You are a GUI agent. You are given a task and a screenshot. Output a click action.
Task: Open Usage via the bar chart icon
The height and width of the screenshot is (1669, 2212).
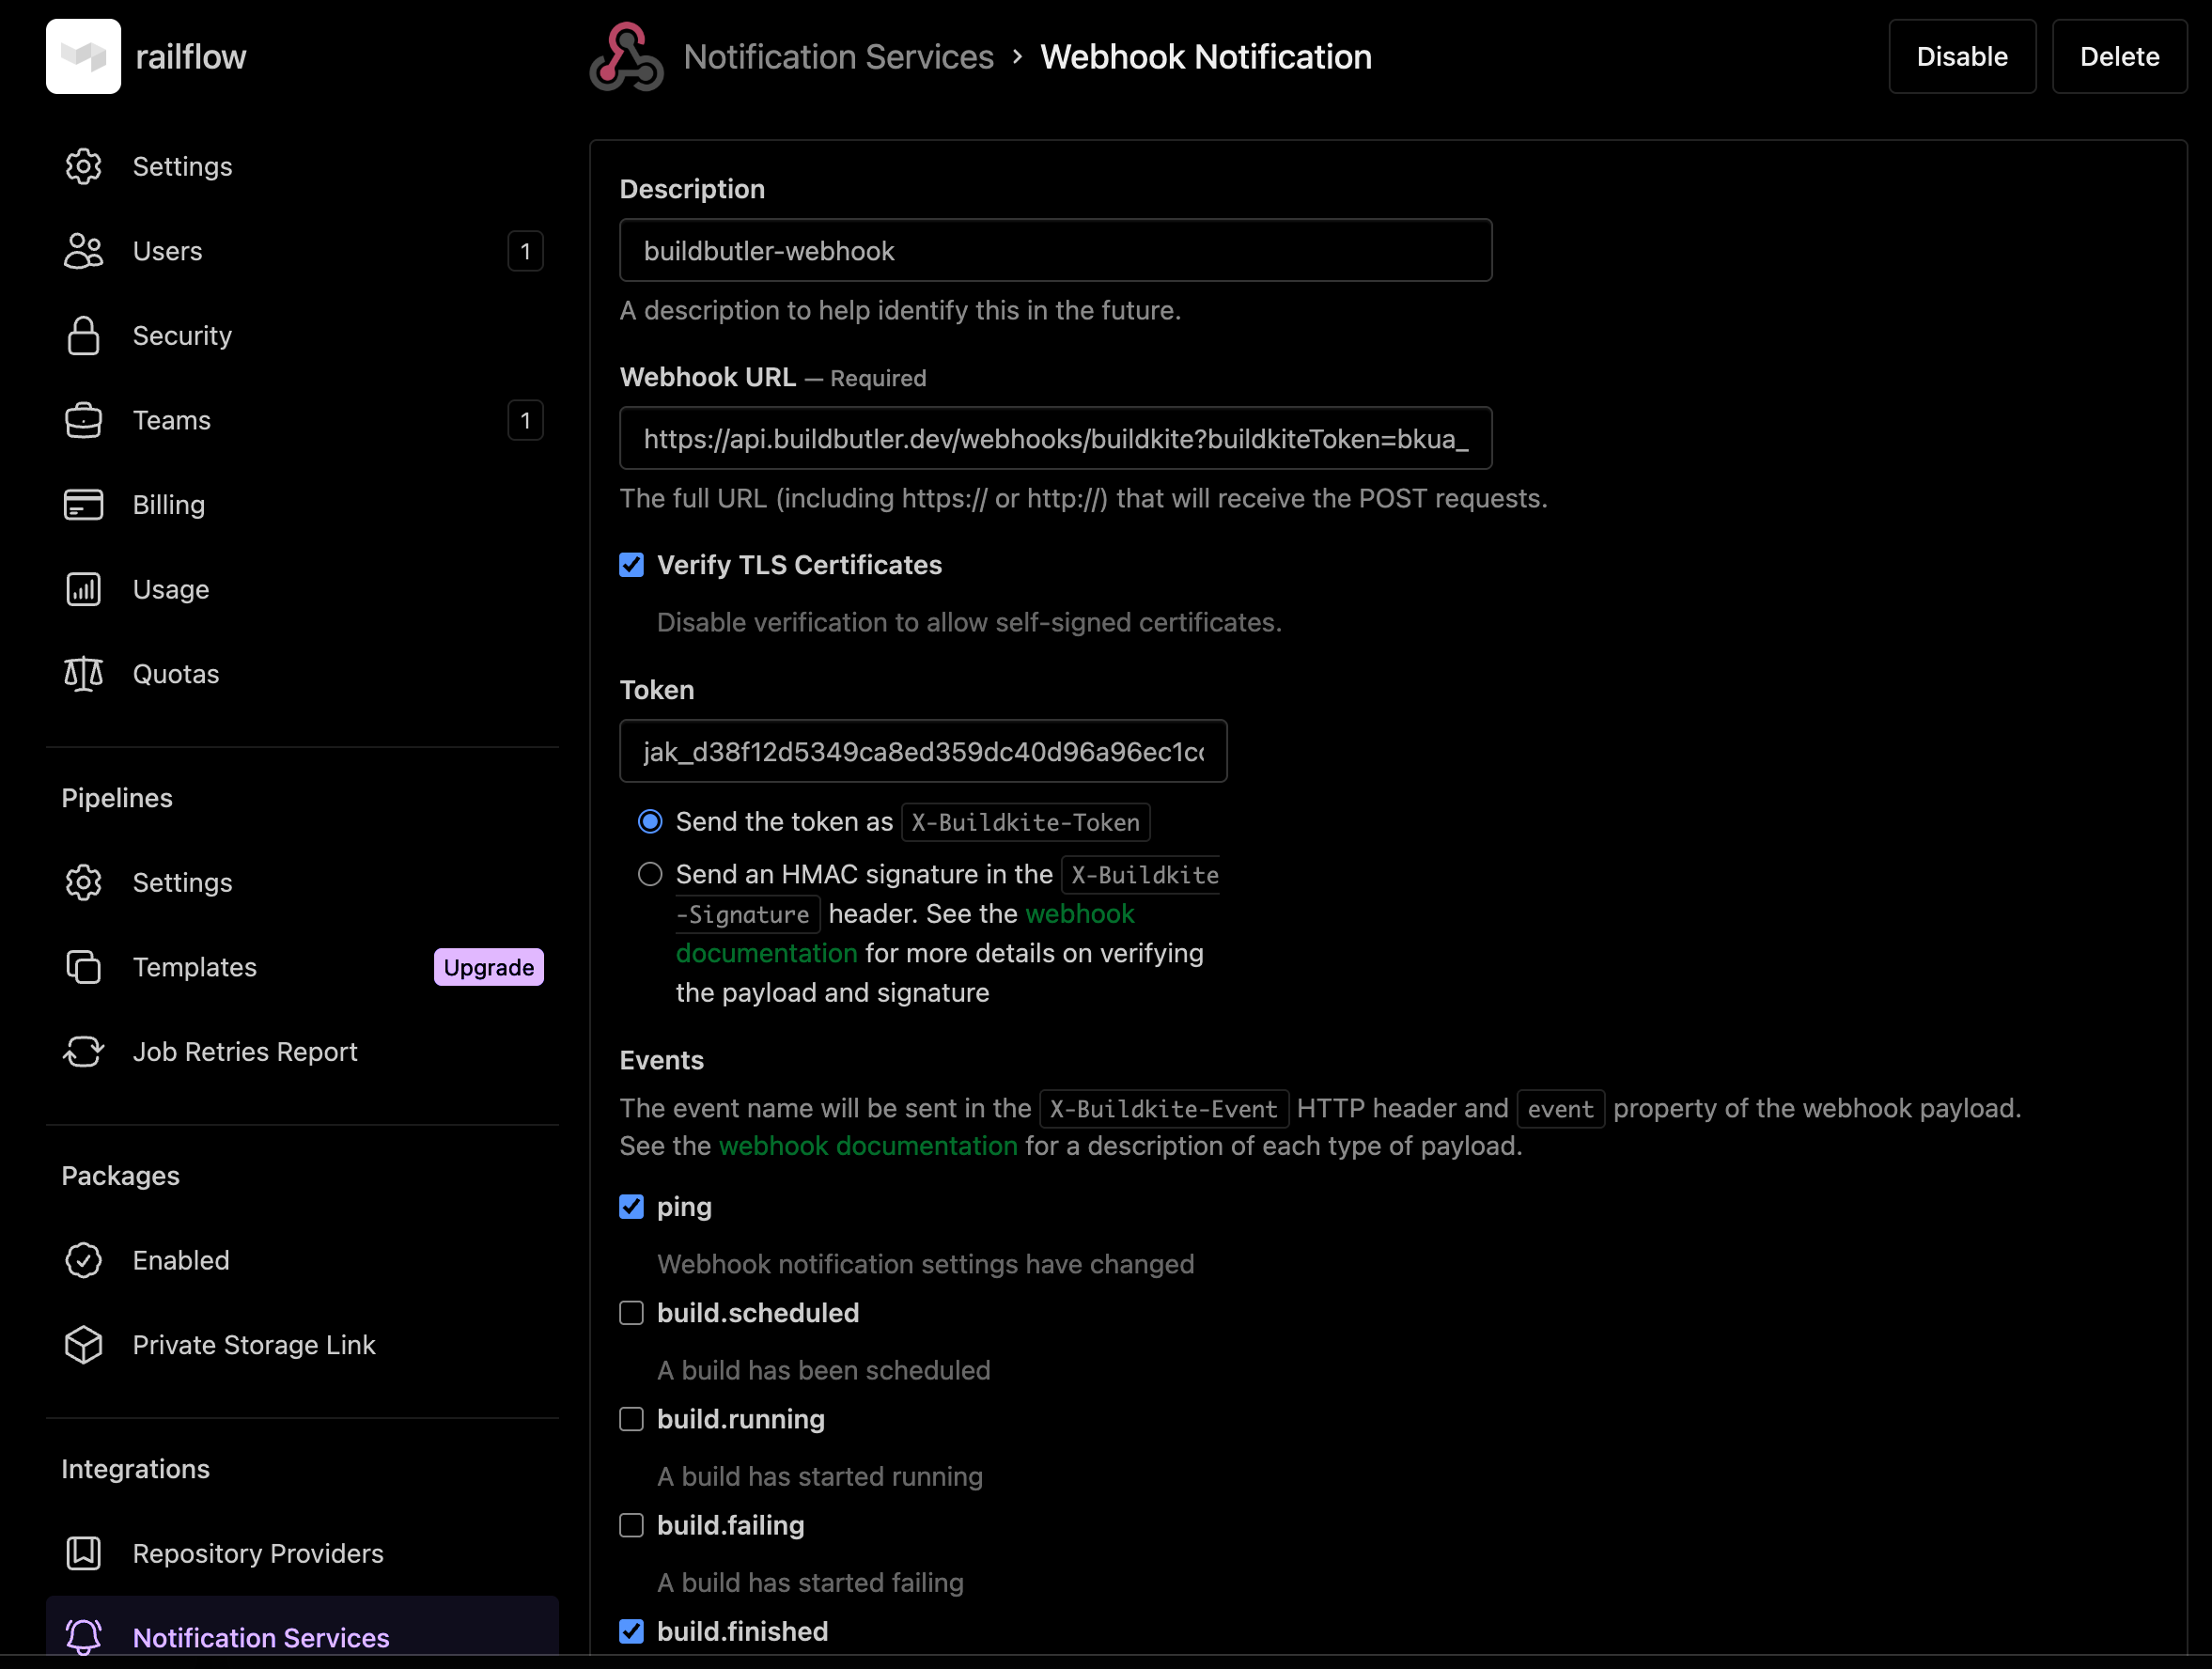(83, 589)
